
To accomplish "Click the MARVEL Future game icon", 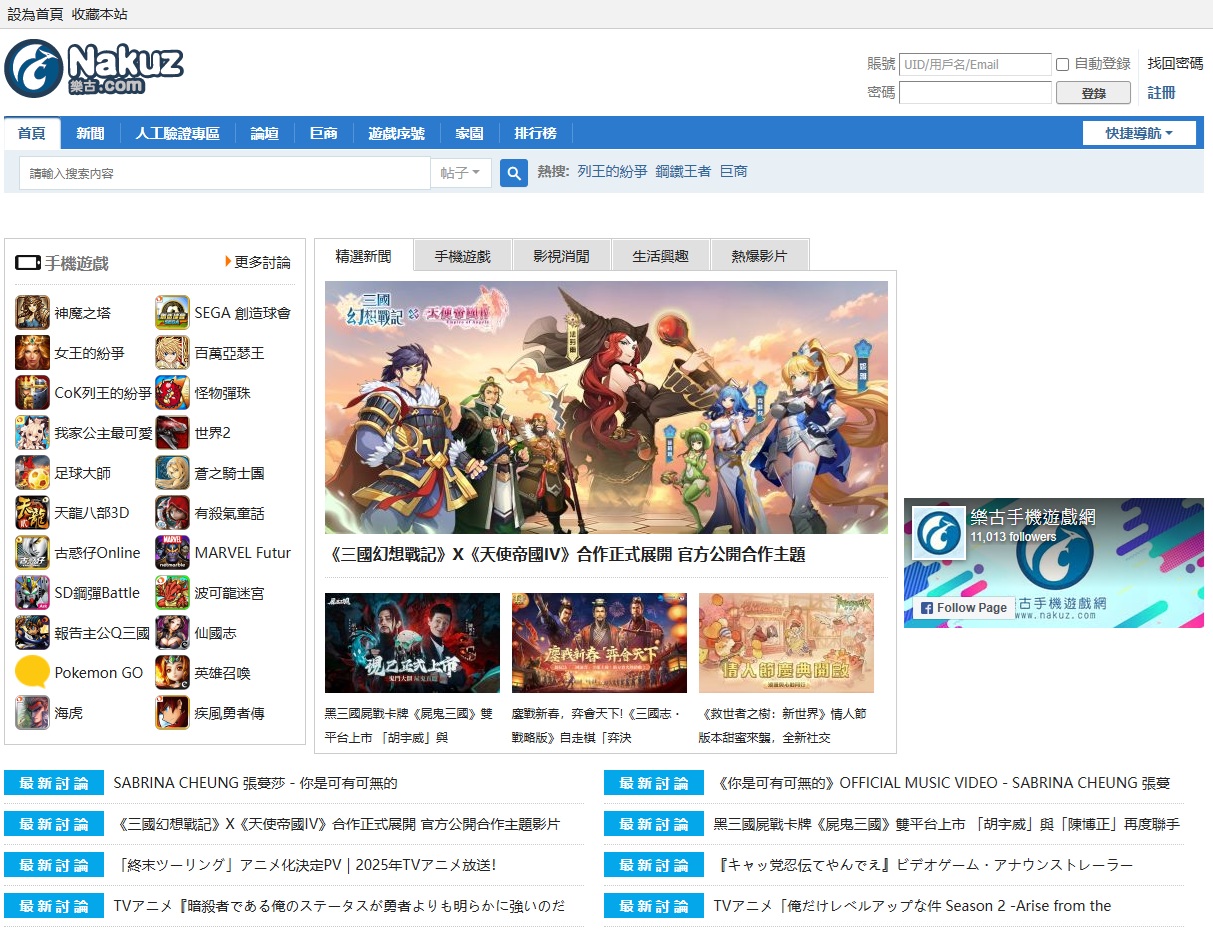I will 172,553.
